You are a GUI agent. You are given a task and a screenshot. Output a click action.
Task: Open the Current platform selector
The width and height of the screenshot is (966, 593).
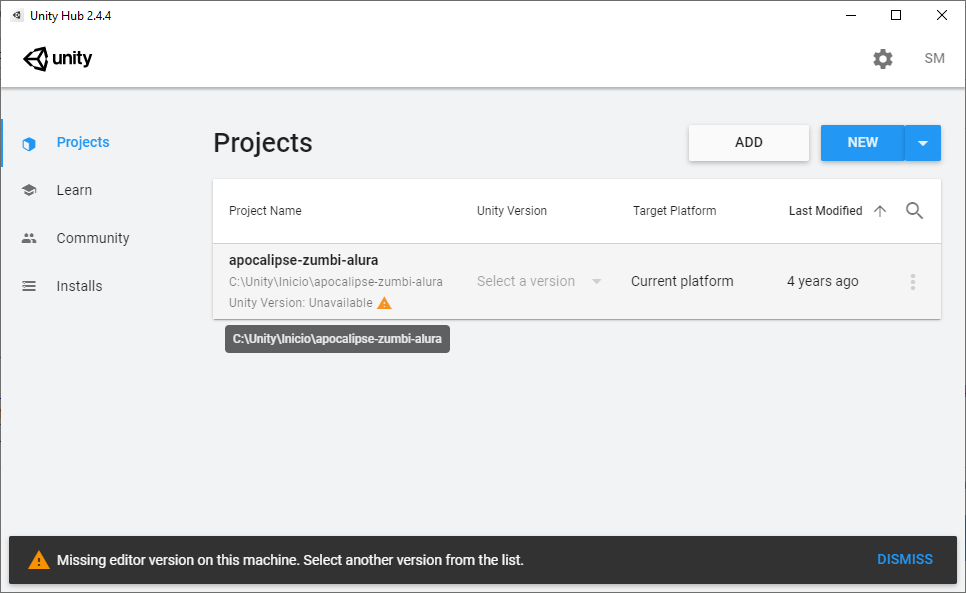[x=682, y=281]
